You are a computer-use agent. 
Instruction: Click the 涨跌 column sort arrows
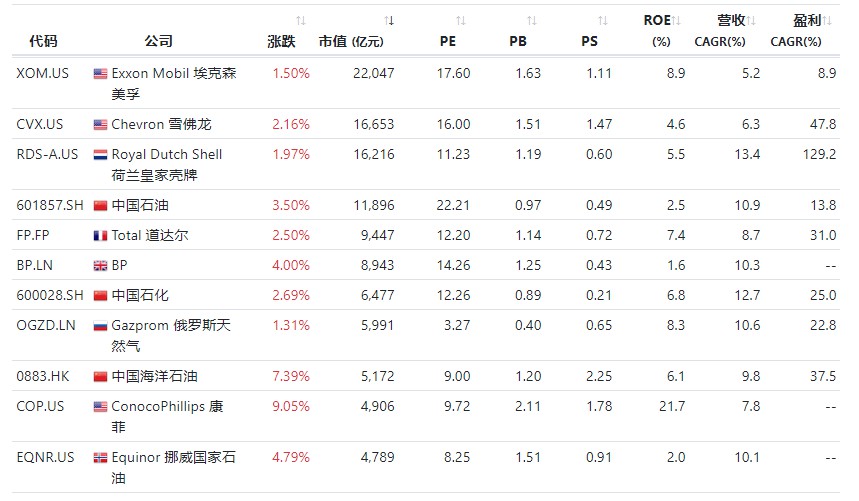pyautogui.click(x=301, y=21)
